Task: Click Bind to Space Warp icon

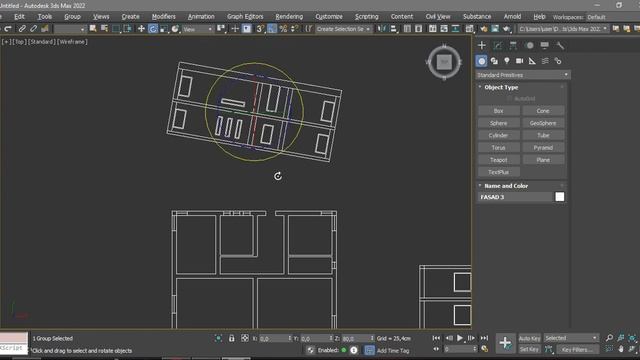Action: (45, 29)
